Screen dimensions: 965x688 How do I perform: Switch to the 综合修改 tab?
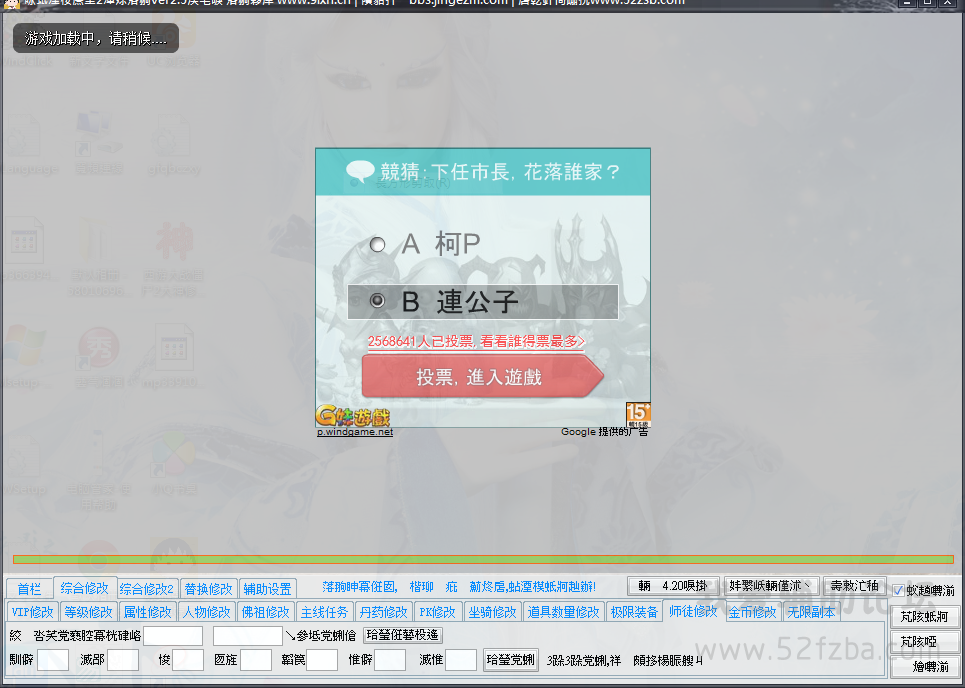tap(84, 588)
